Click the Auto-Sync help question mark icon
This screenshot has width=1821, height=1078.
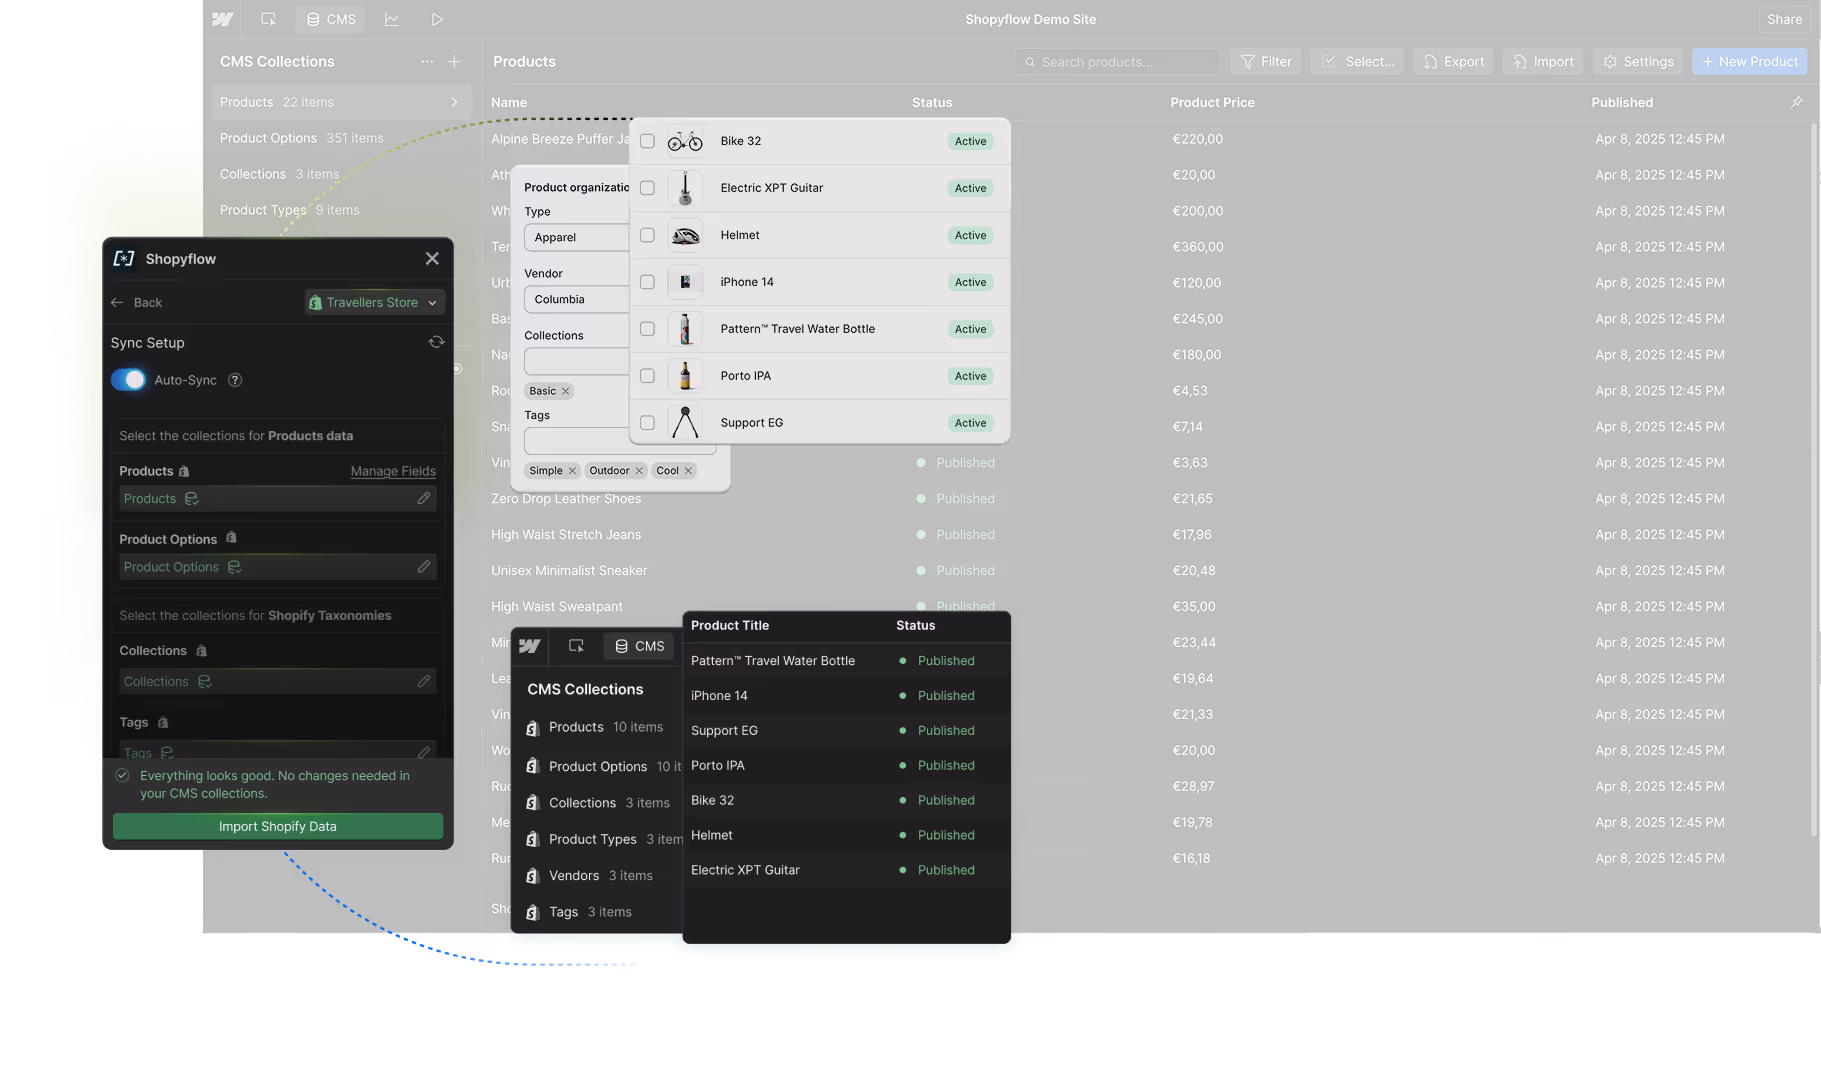tap(235, 380)
